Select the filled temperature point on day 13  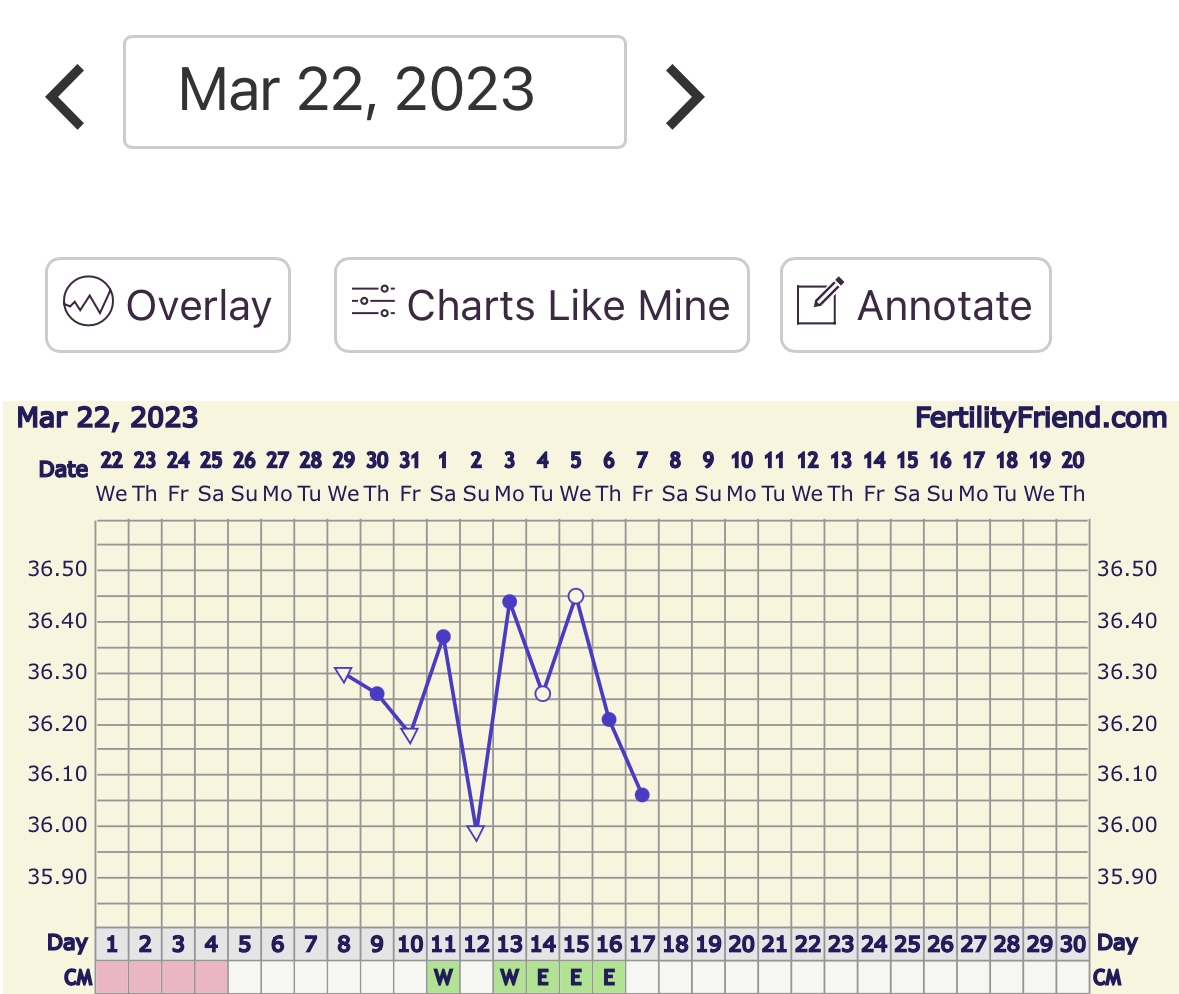click(509, 602)
